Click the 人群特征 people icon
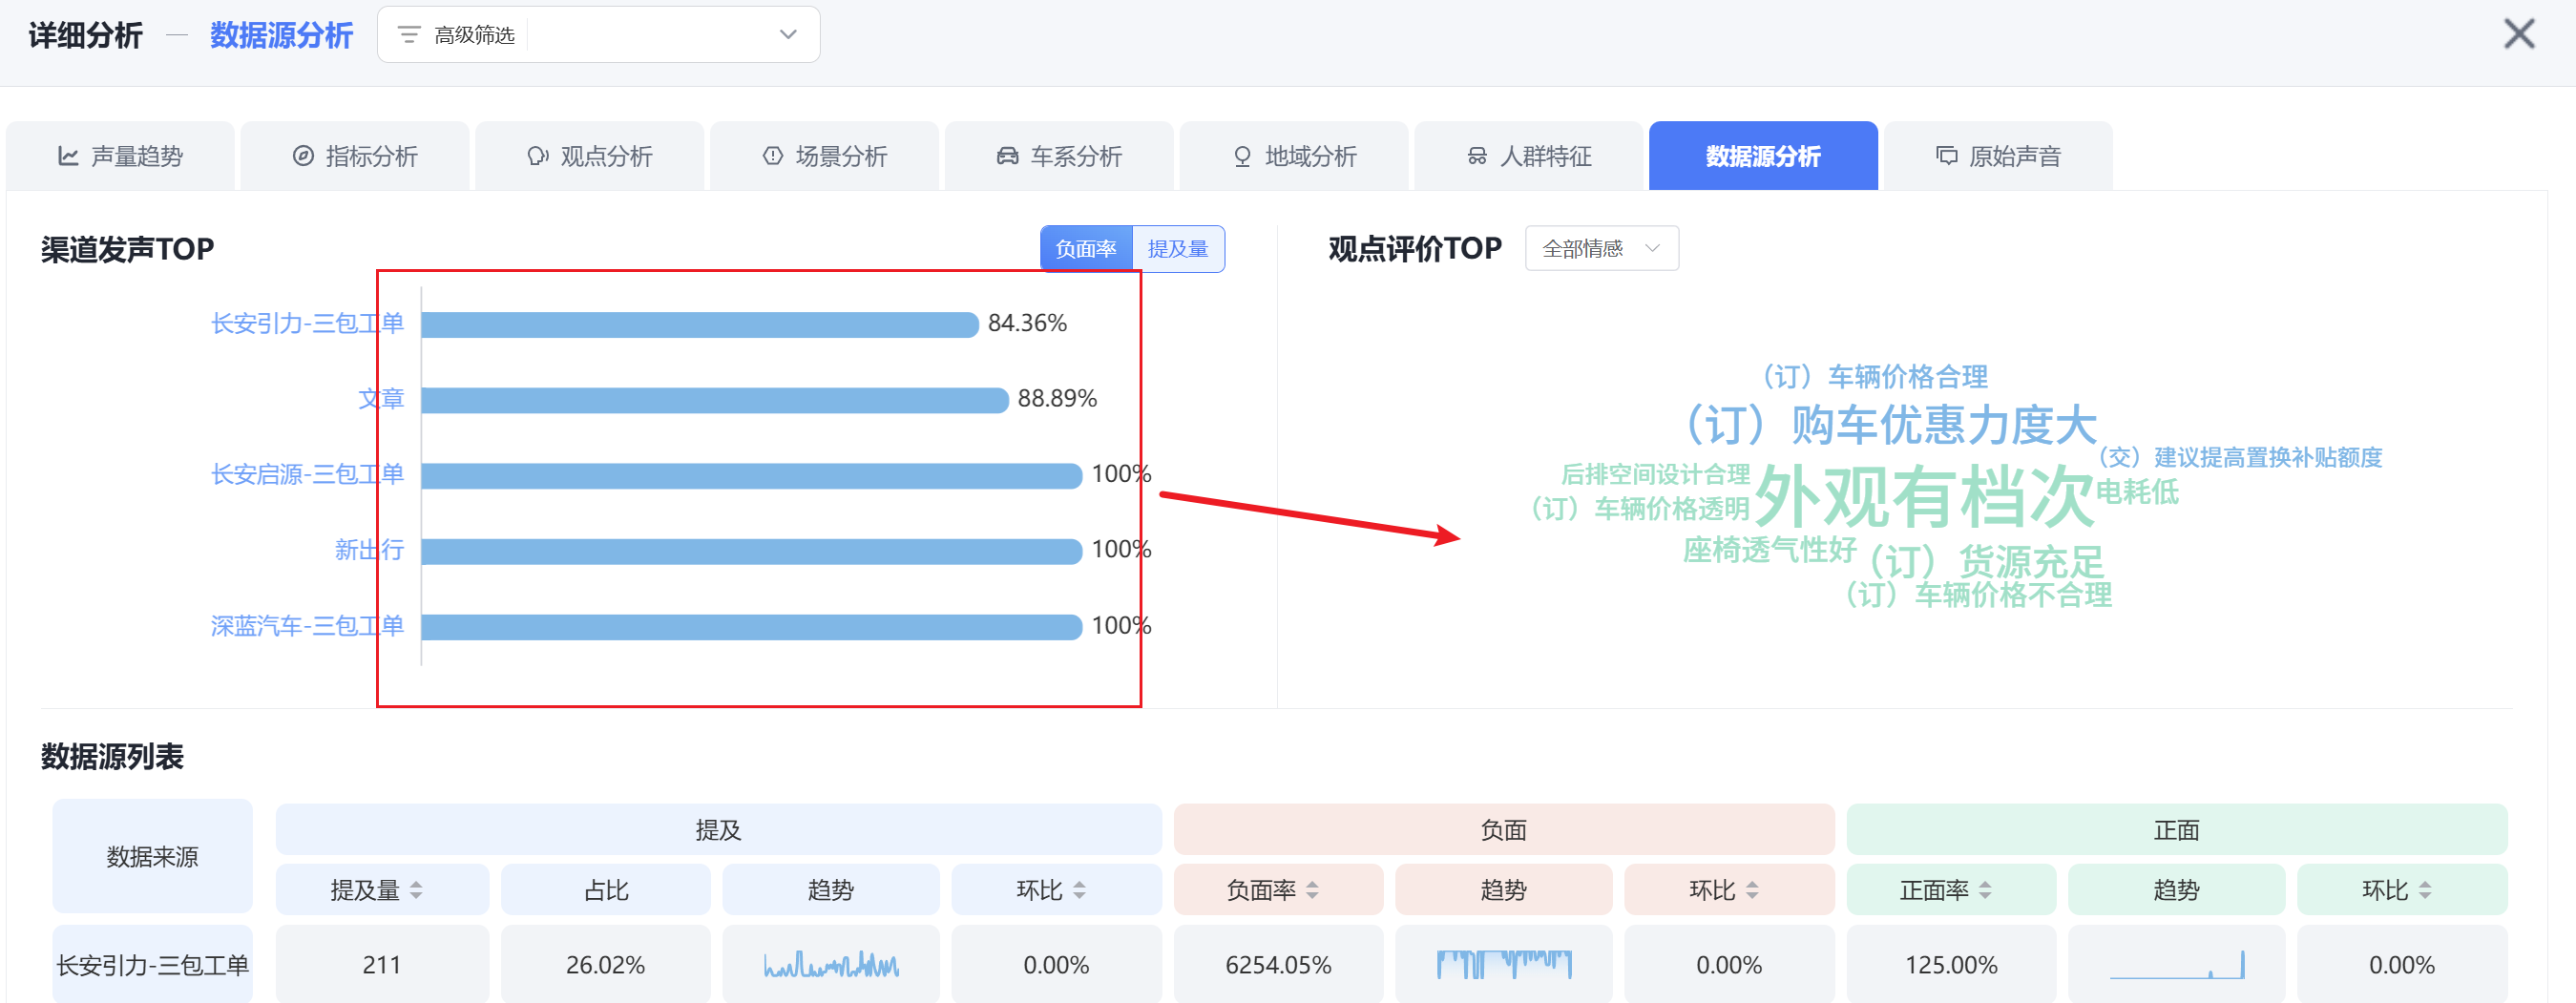 [1477, 156]
